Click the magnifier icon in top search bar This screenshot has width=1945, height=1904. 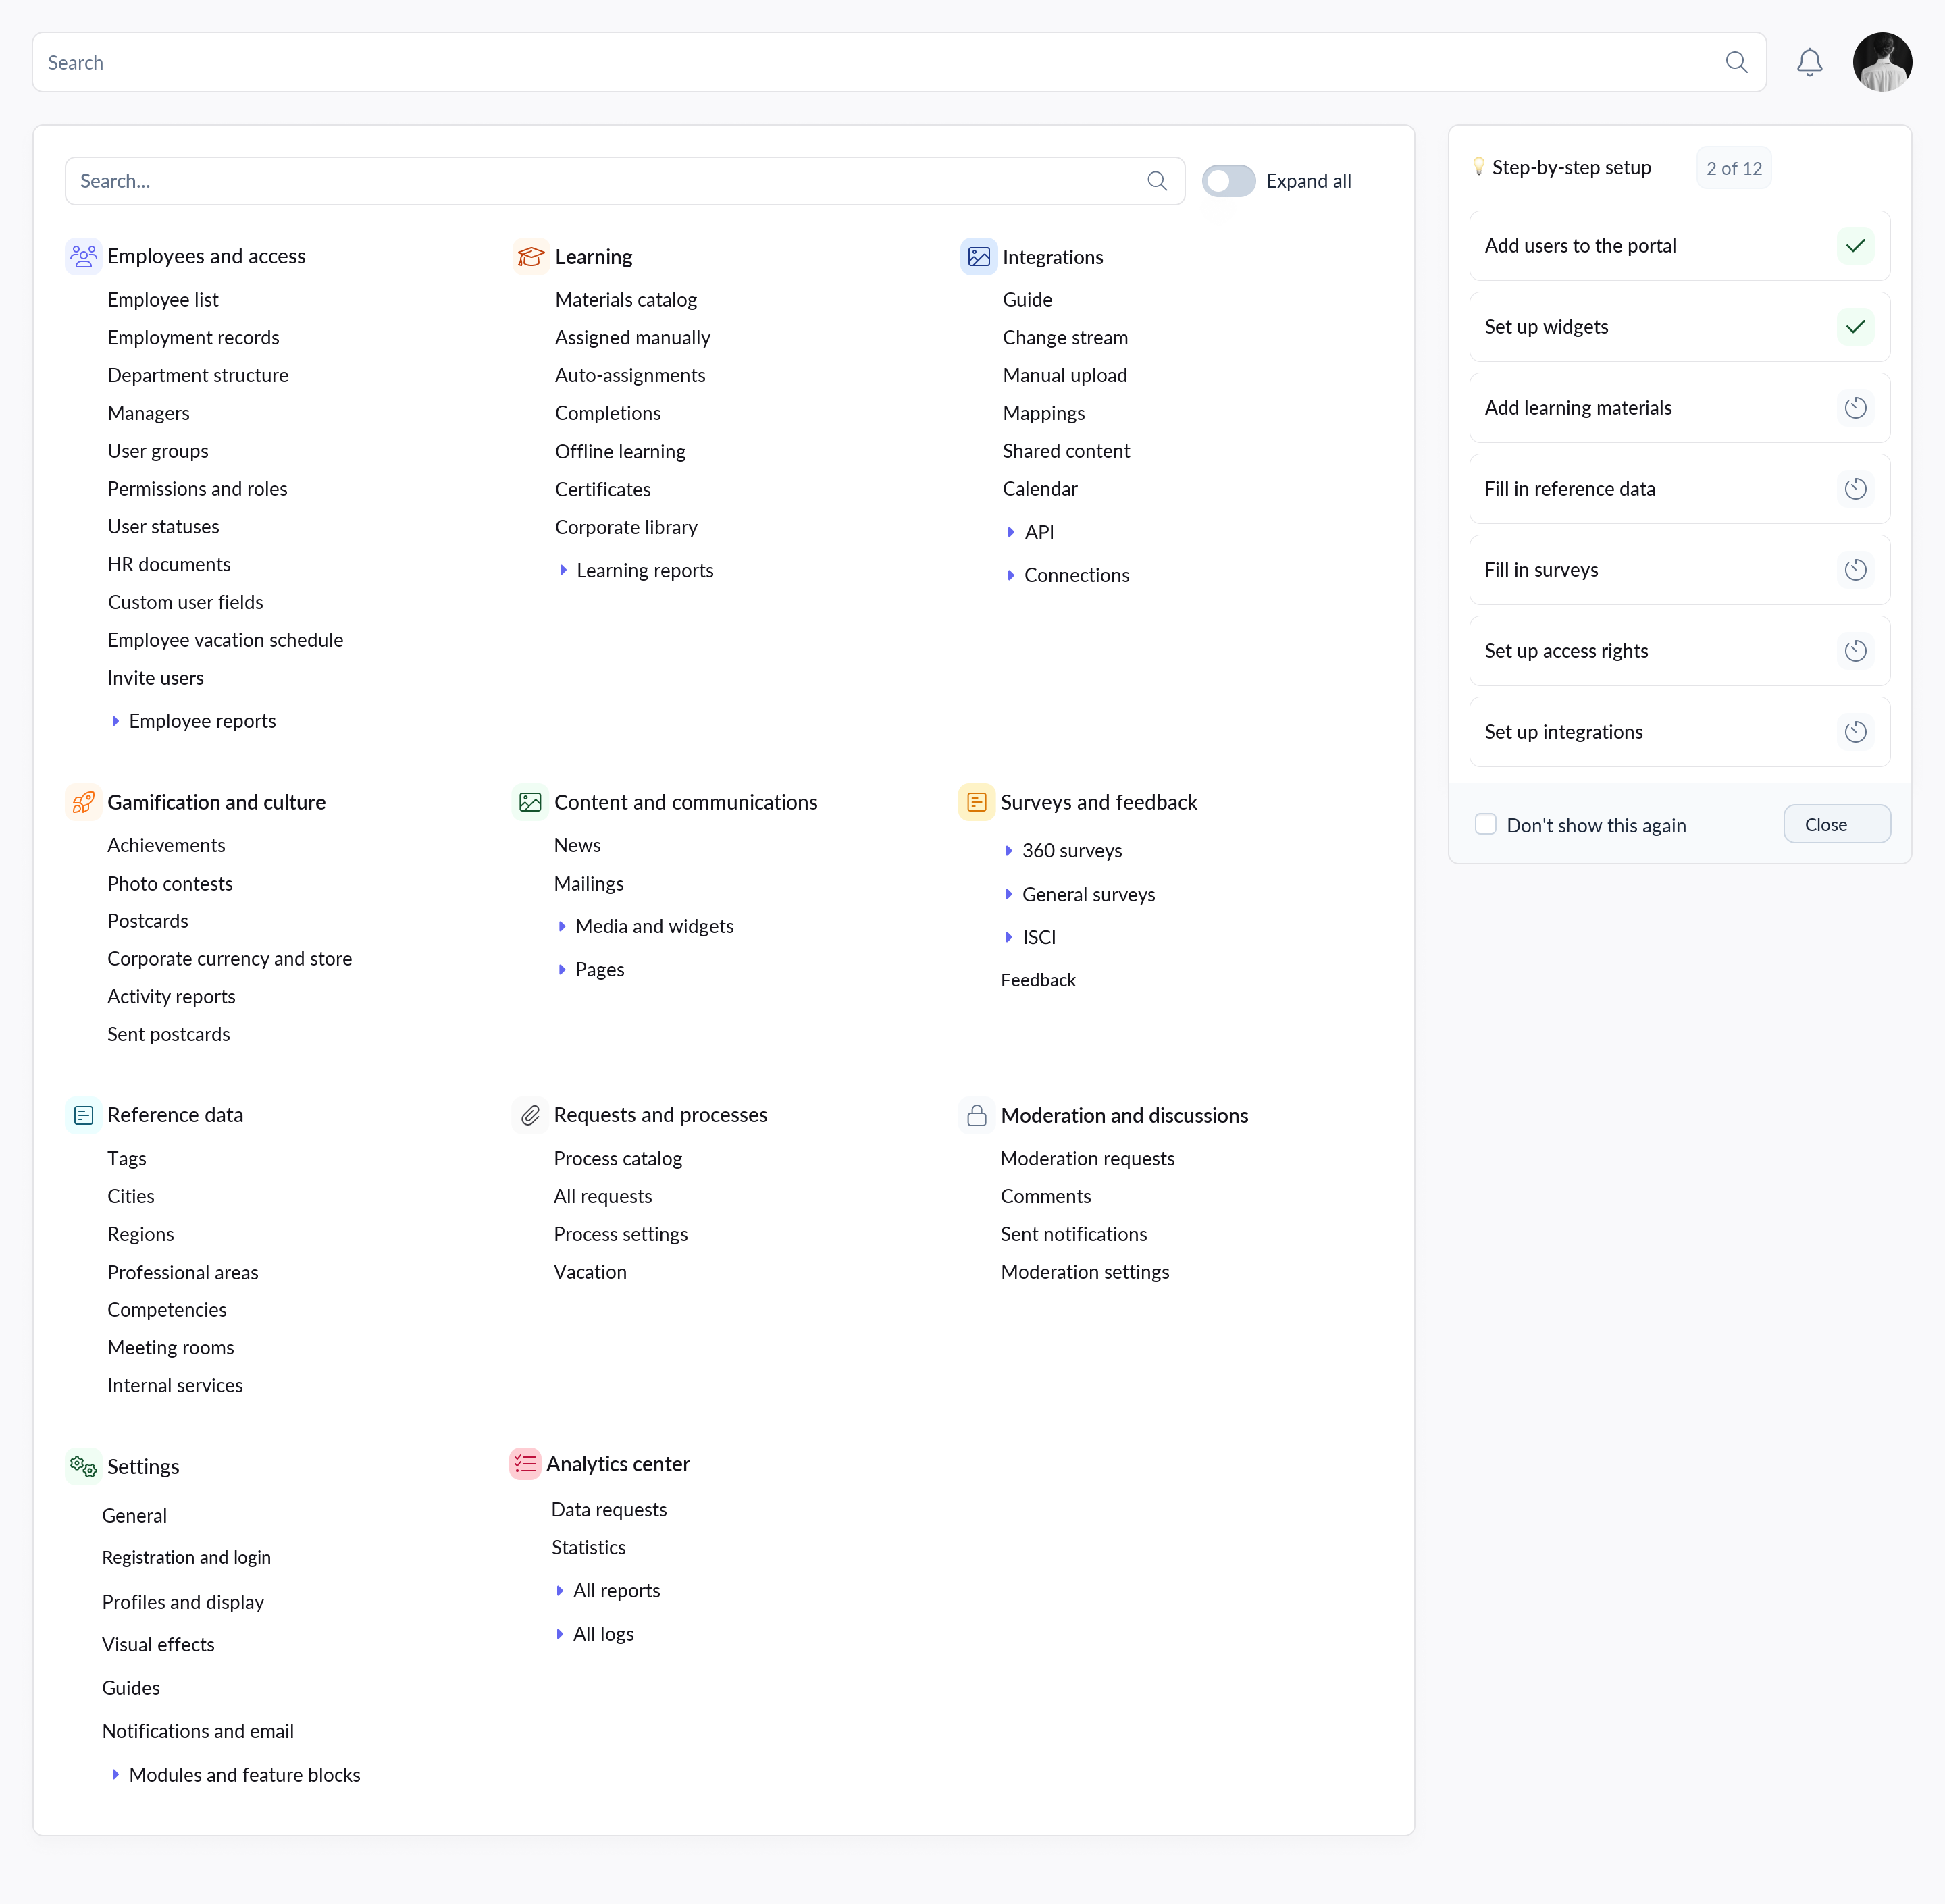click(1736, 62)
